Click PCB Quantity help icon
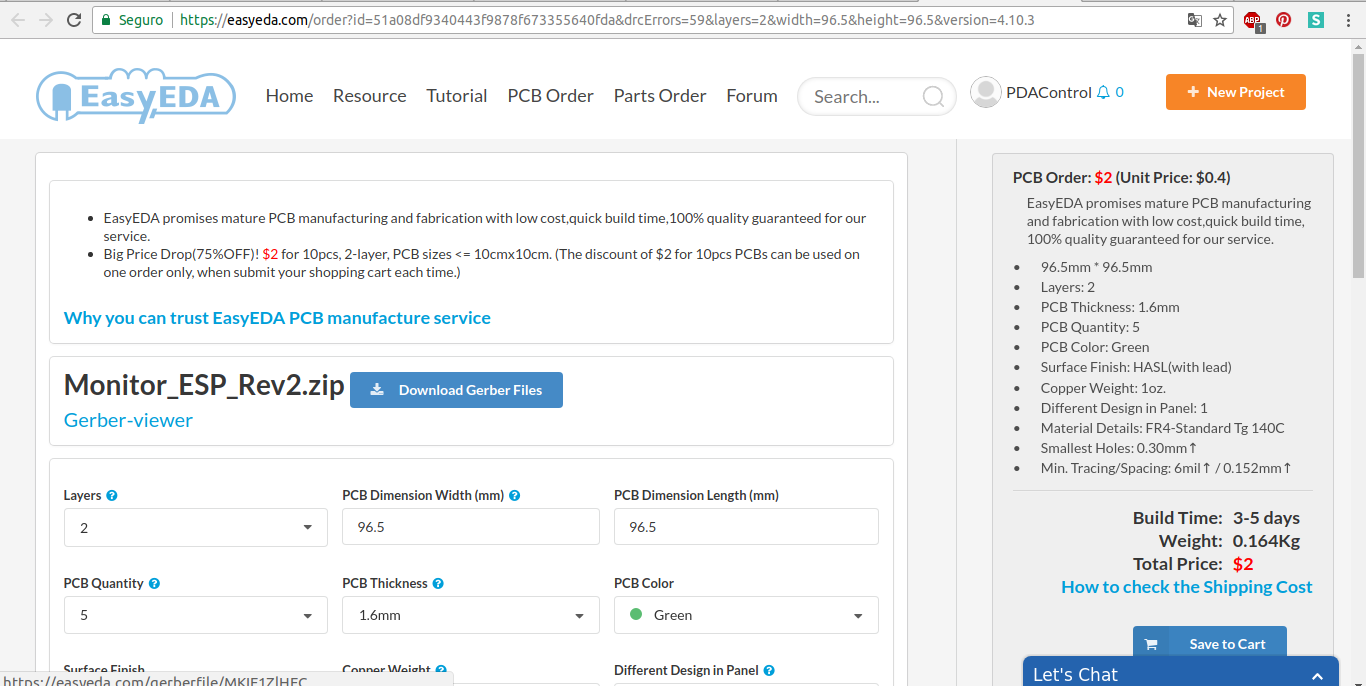Image resolution: width=1366 pixels, height=686 pixels. coord(154,583)
